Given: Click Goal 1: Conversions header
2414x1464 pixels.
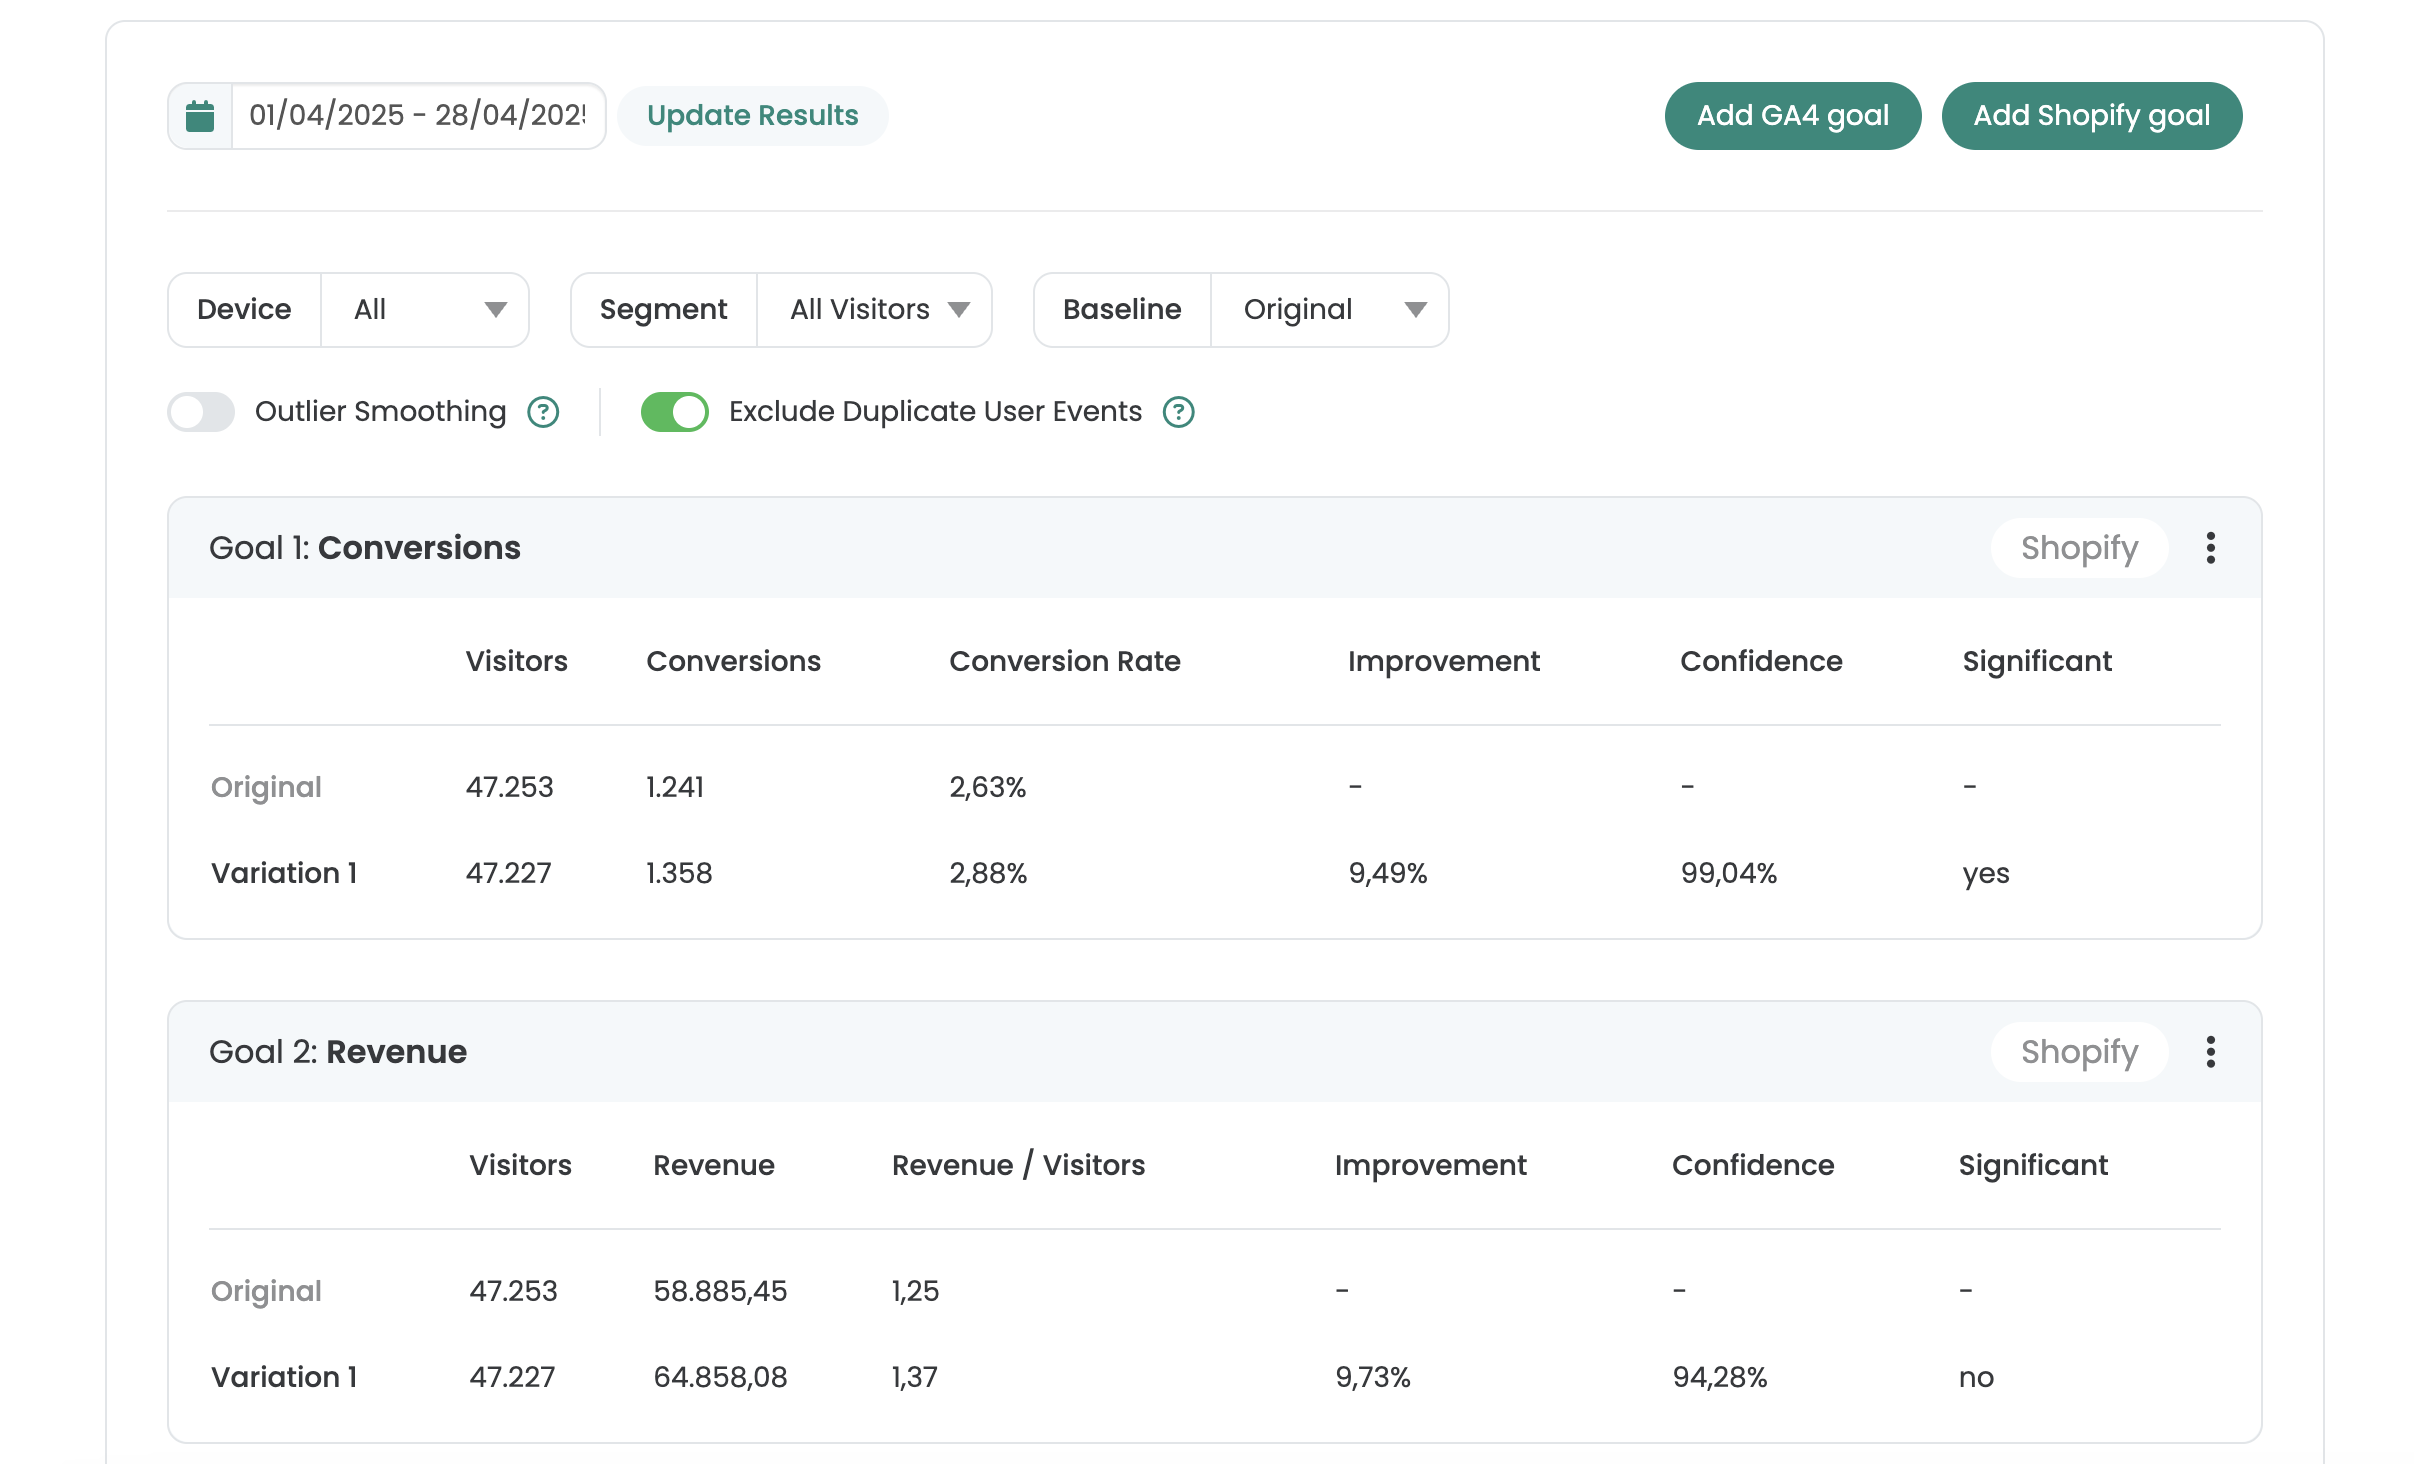Looking at the screenshot, I should click(x=364, y=548).
